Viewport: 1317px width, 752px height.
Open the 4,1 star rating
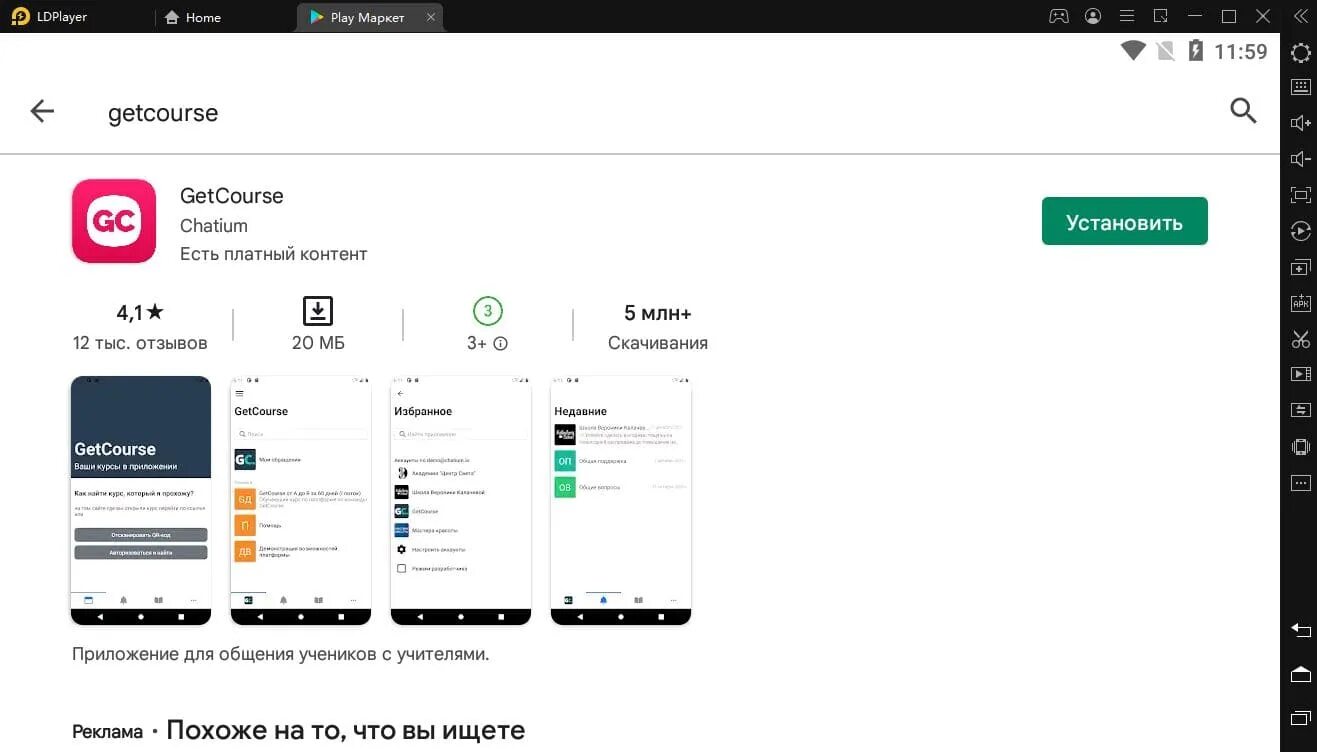pyautogui.click(x=140, y=312)
